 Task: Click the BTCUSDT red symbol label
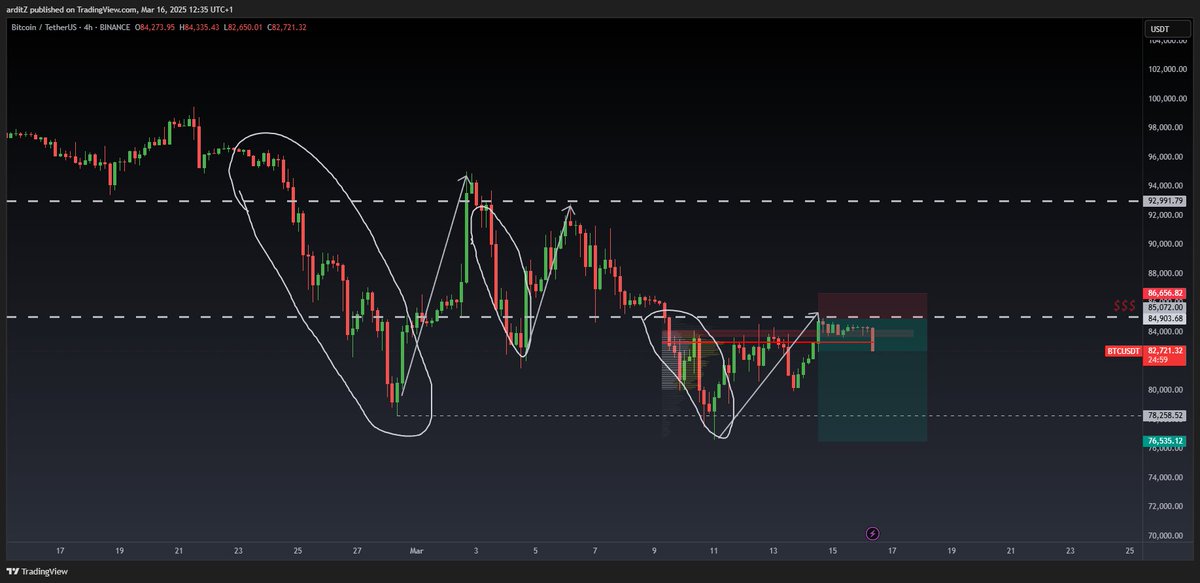point(1123,351)
